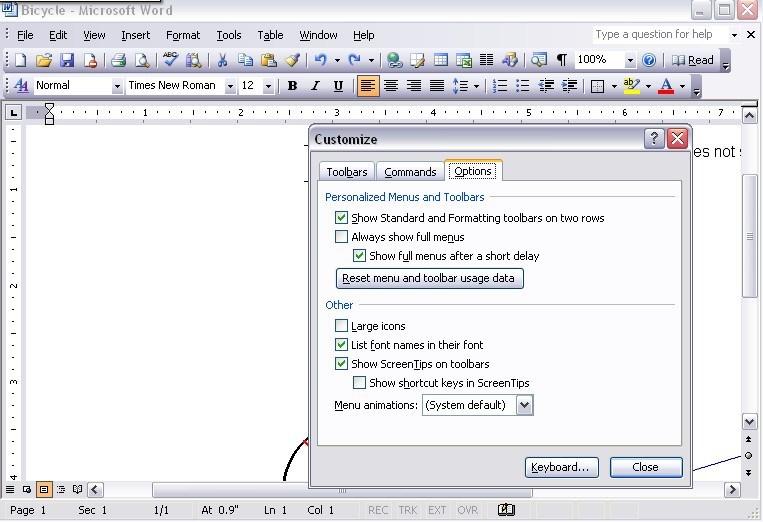Viewport: 763px width, 522px height.
Task: Apply Underline formatting
Action: [338, 86]
